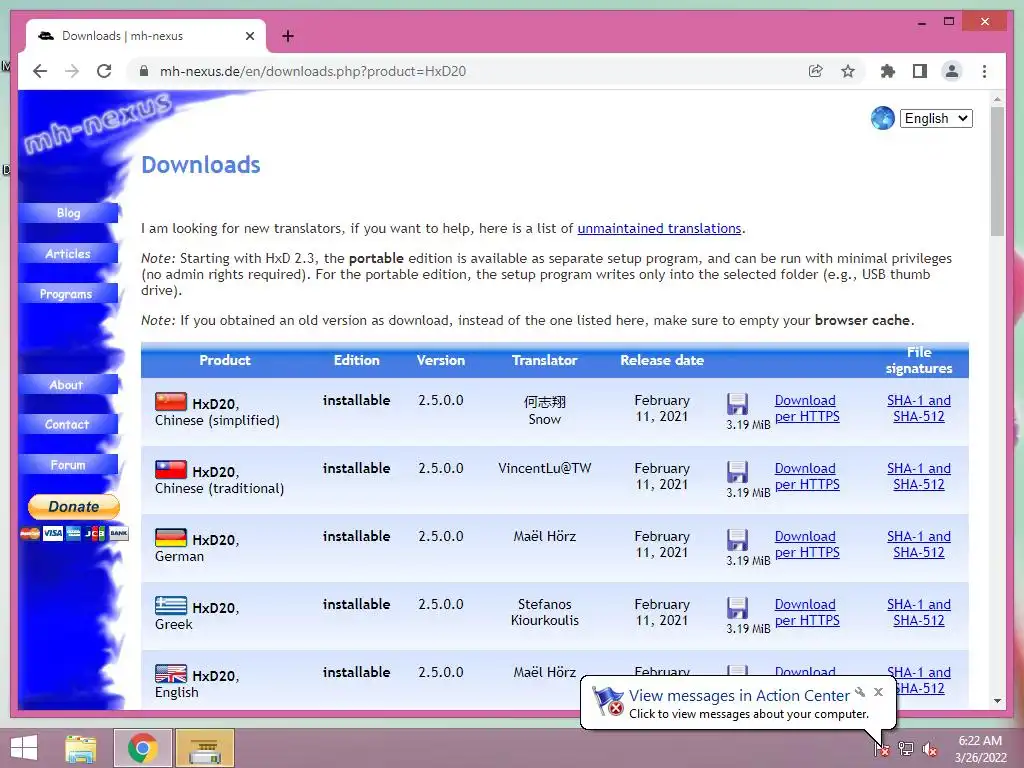Open the Extensions puzzle icon
The image size is (1024, 768).
coord(888,71)
